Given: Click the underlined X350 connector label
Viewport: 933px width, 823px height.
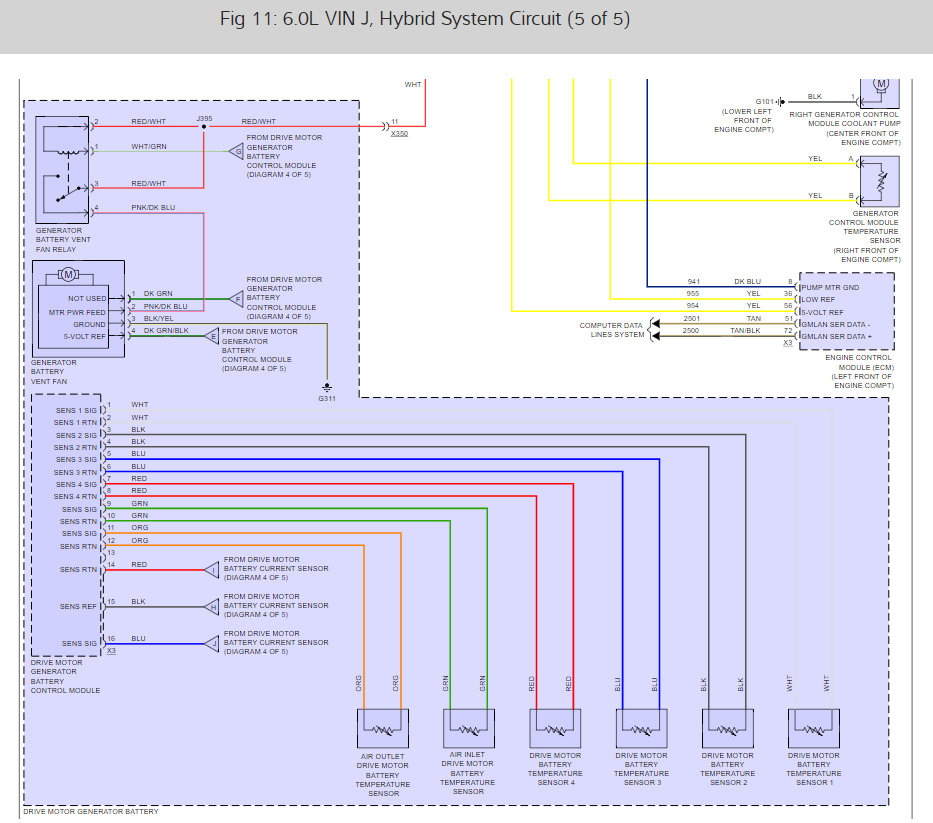Looking at the screenshot, I should 399,134.
